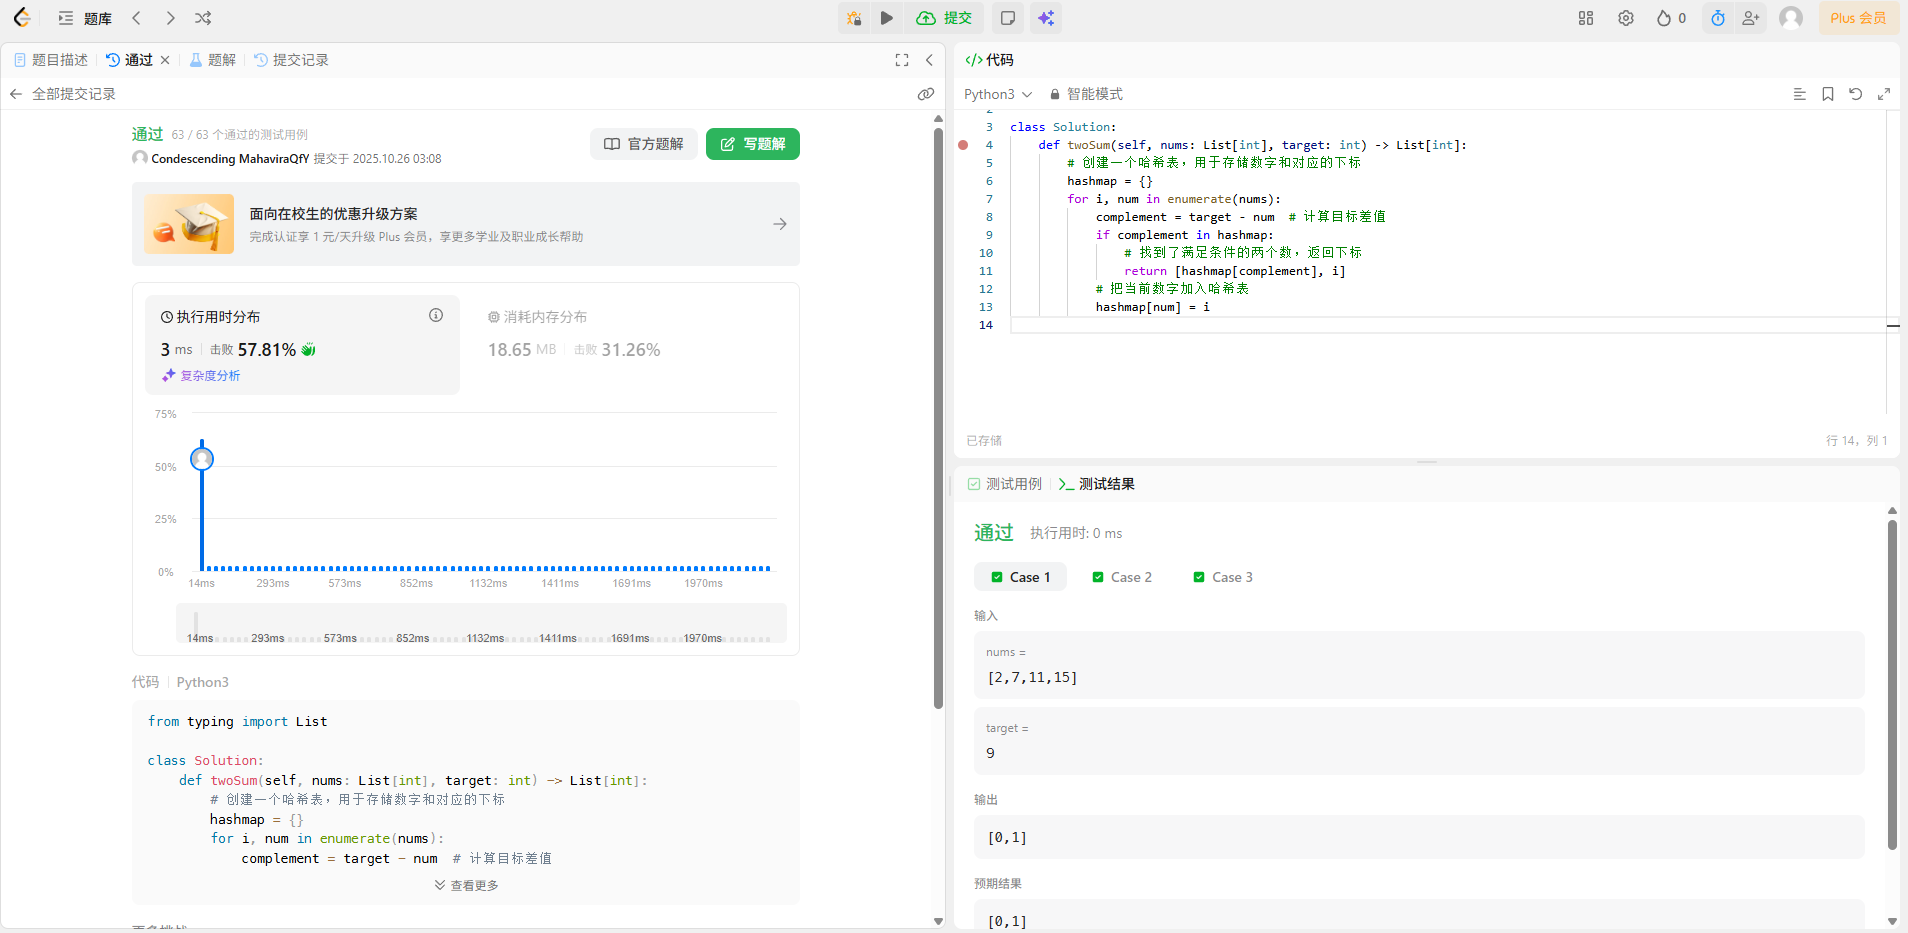Click the bookmark icon in code editor
The height and width of the screenshot is (933, 1908).
coord(1828,94)
